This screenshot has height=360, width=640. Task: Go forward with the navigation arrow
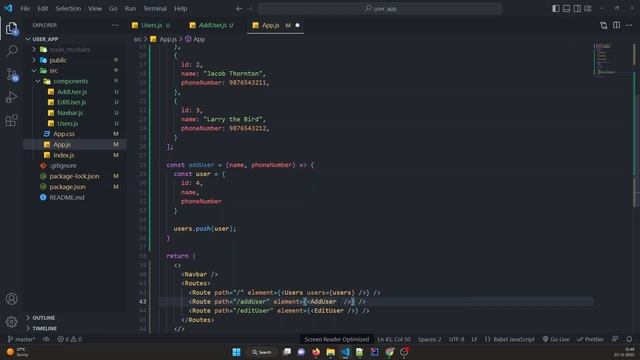[250, 9]
